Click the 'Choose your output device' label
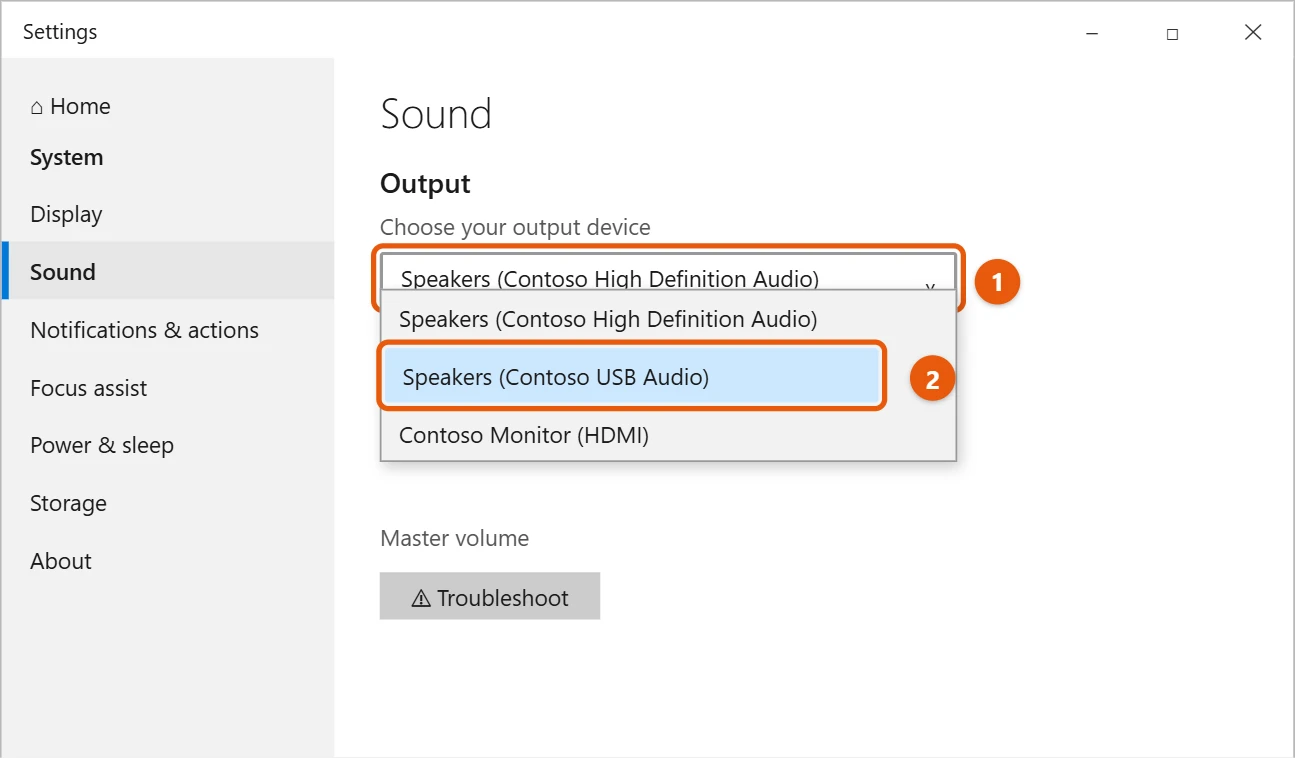Screen dimensions: 1295x758 pos(515,228)
